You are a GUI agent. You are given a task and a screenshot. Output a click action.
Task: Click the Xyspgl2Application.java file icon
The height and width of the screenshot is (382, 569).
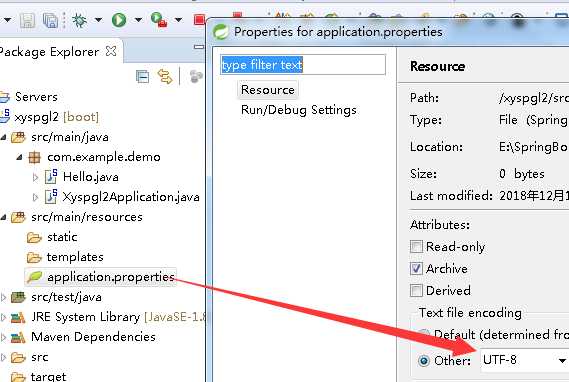tap(51, 197)
